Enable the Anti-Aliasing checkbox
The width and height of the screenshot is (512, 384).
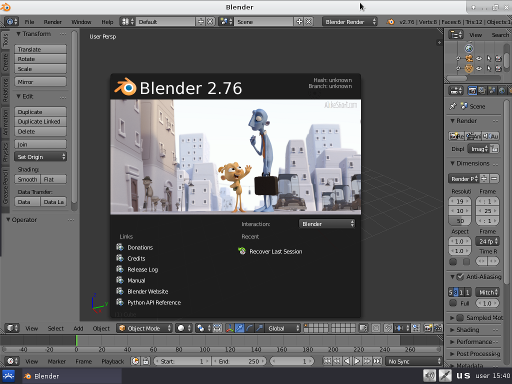(460, 277)
